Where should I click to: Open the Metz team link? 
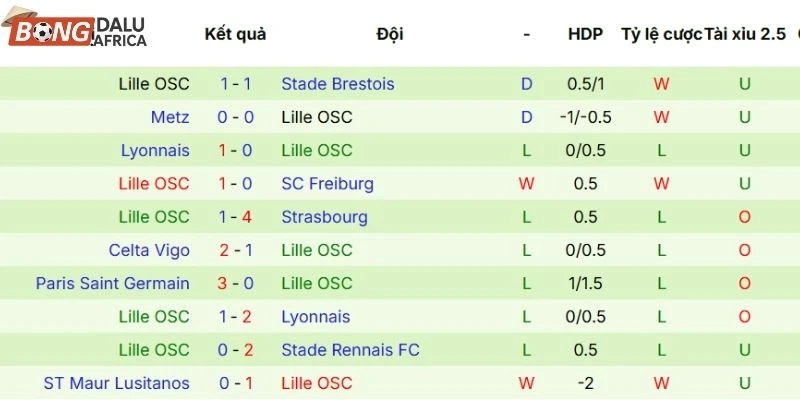170,117
